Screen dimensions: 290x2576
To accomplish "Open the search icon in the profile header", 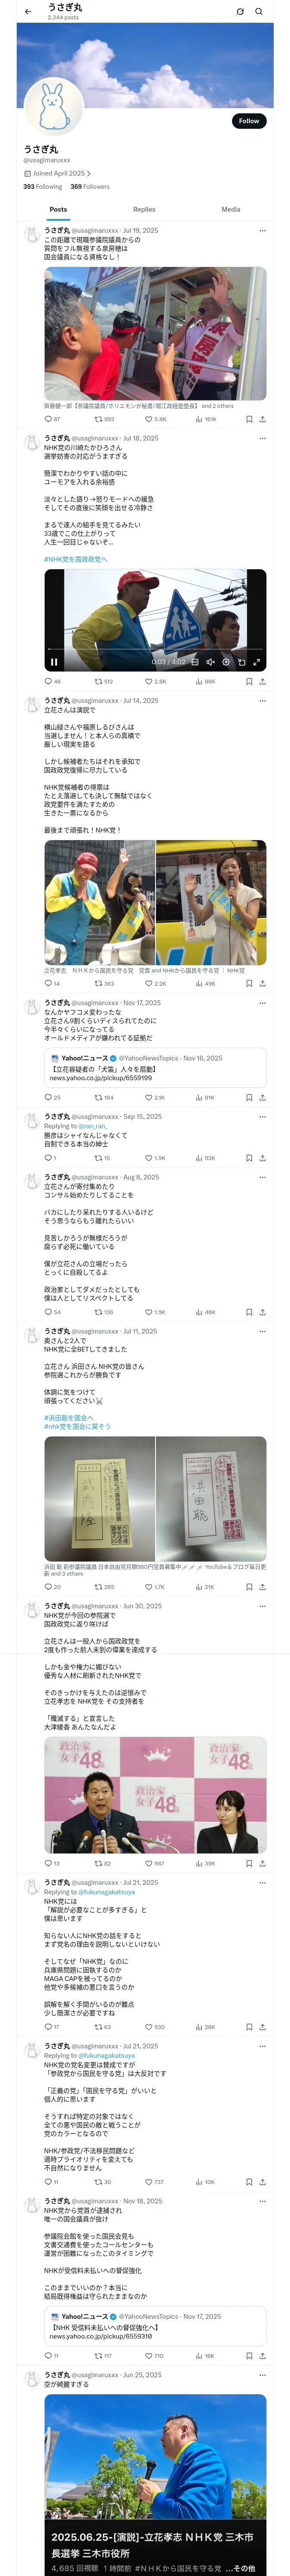I will [x=259, y=11].
